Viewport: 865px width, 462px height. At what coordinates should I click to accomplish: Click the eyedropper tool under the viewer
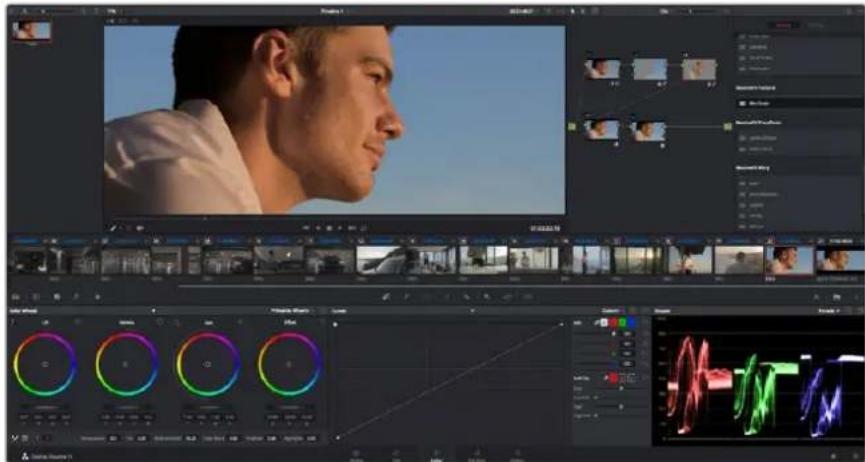(x=114, y=227)
